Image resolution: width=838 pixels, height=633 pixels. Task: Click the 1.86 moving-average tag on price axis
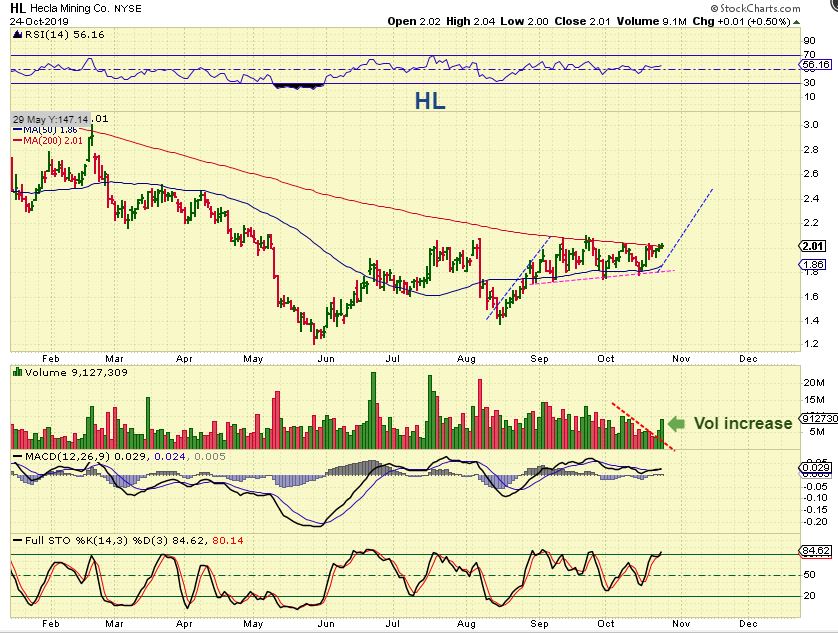[x=812, y=265]
